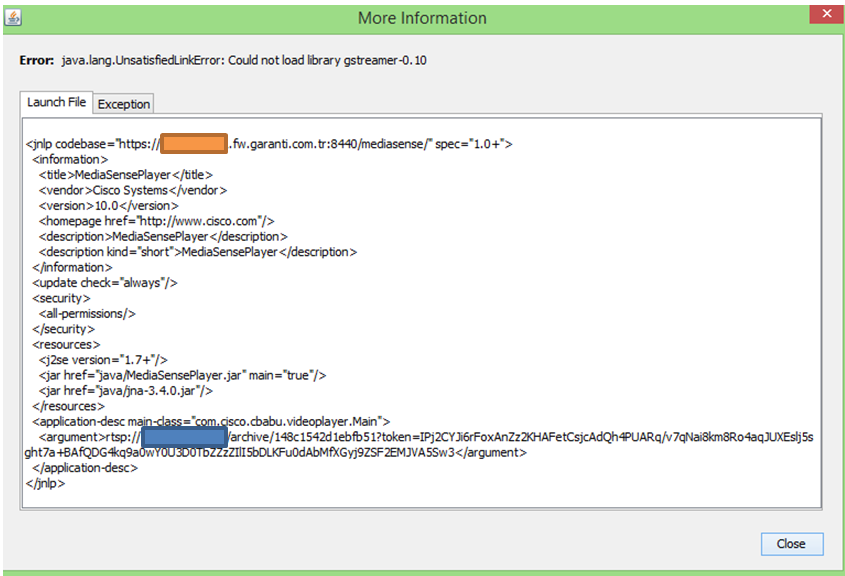
Task: Click the closing </jnlp> tag
Action: pyautogui.click(x=45, y=483)
